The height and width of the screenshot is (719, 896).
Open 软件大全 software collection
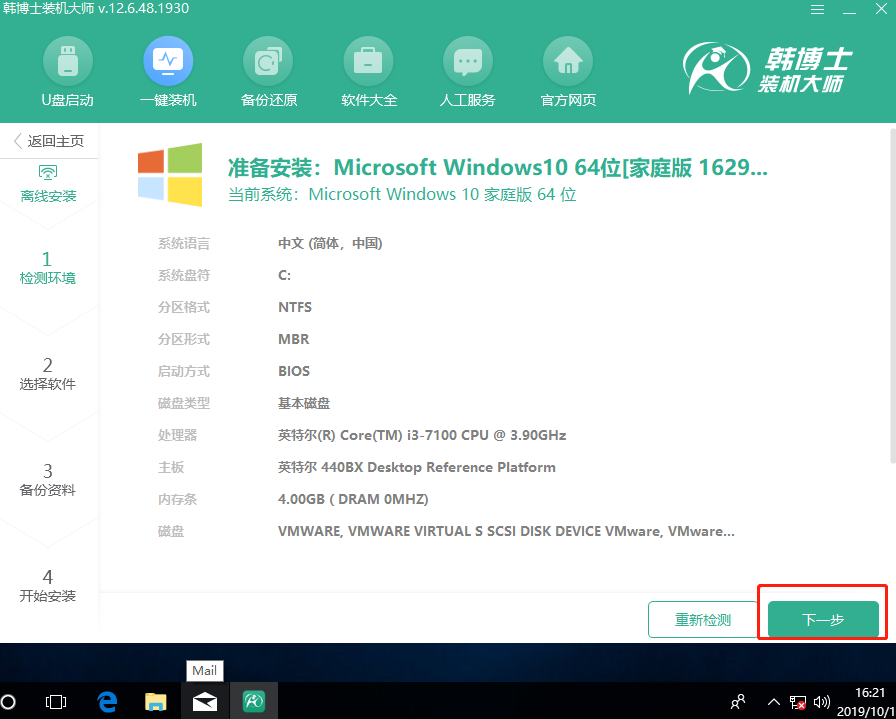click(368, 70)
